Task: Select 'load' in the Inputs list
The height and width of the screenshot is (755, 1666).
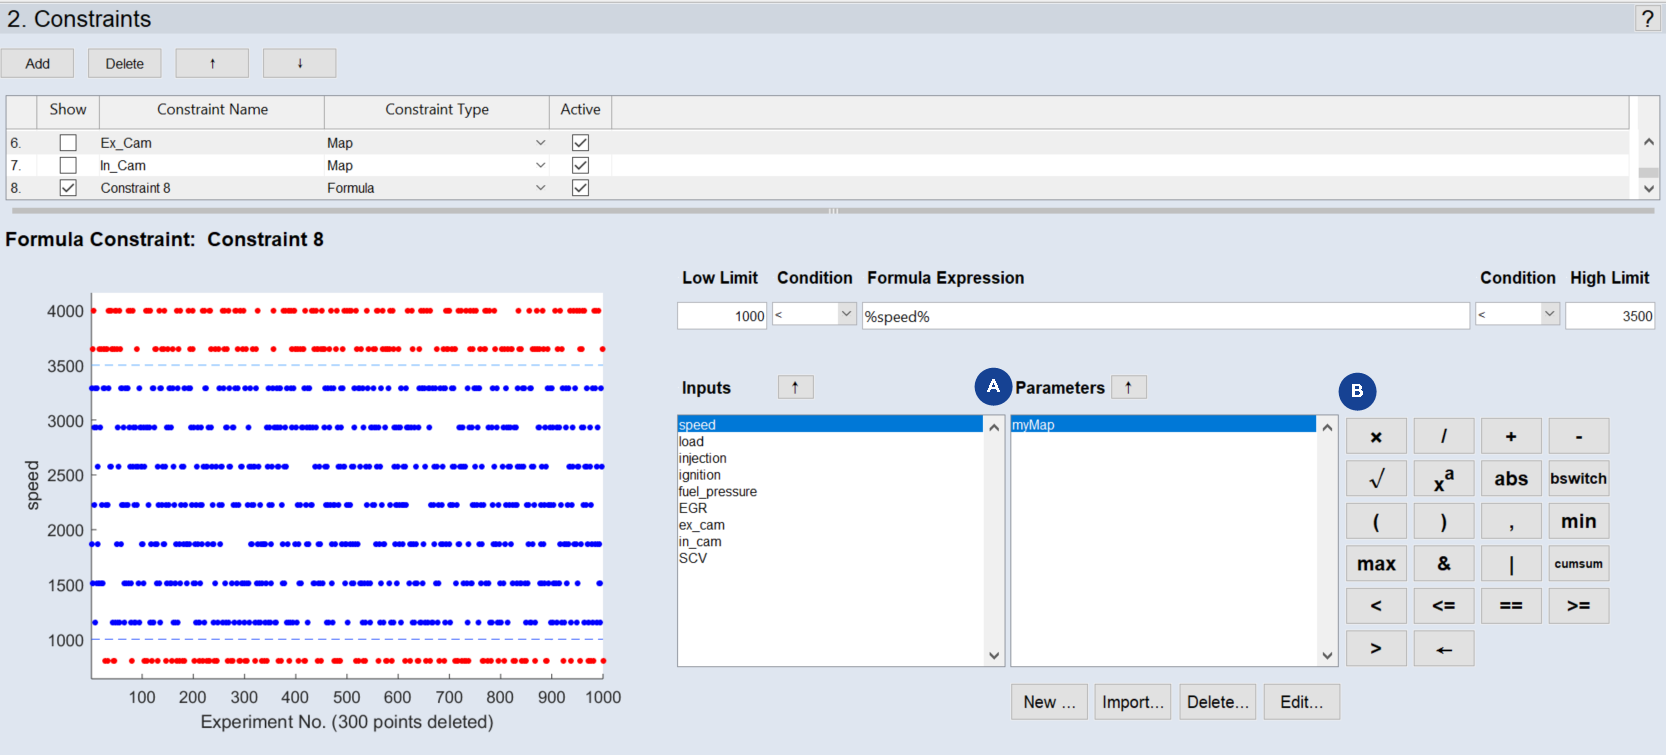Action: click(x=691, y=441)
